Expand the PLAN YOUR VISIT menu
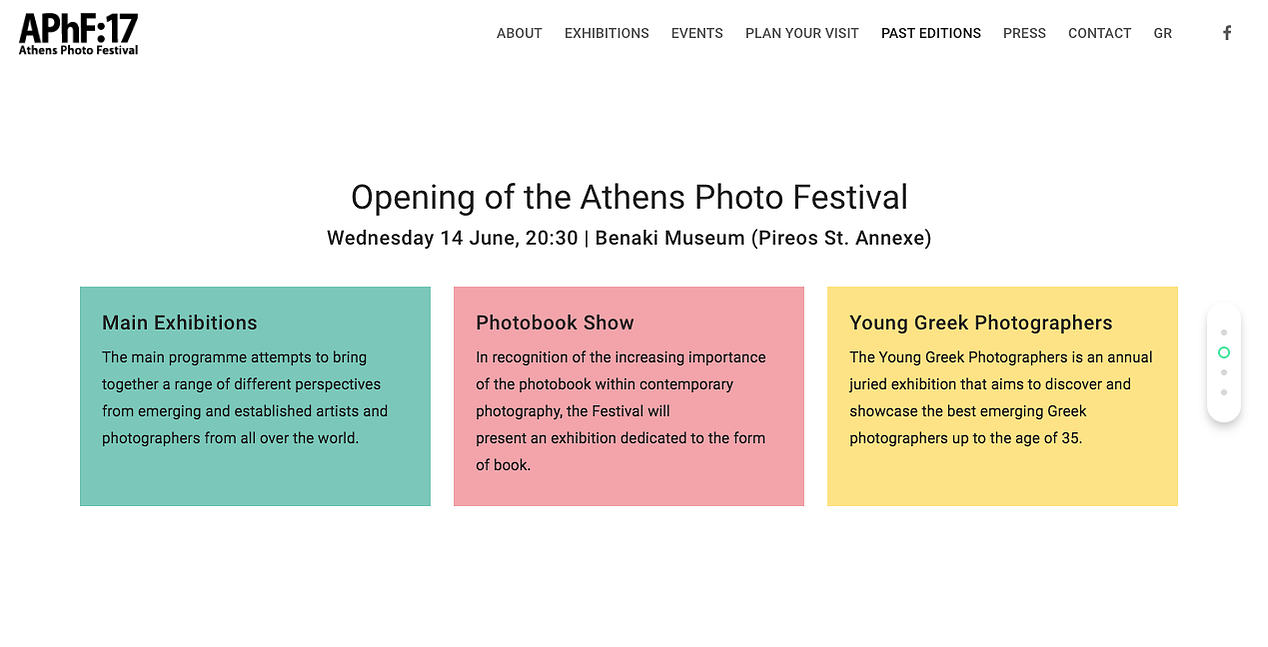Screen dimensions: 1268x647 tap(802, 33)
